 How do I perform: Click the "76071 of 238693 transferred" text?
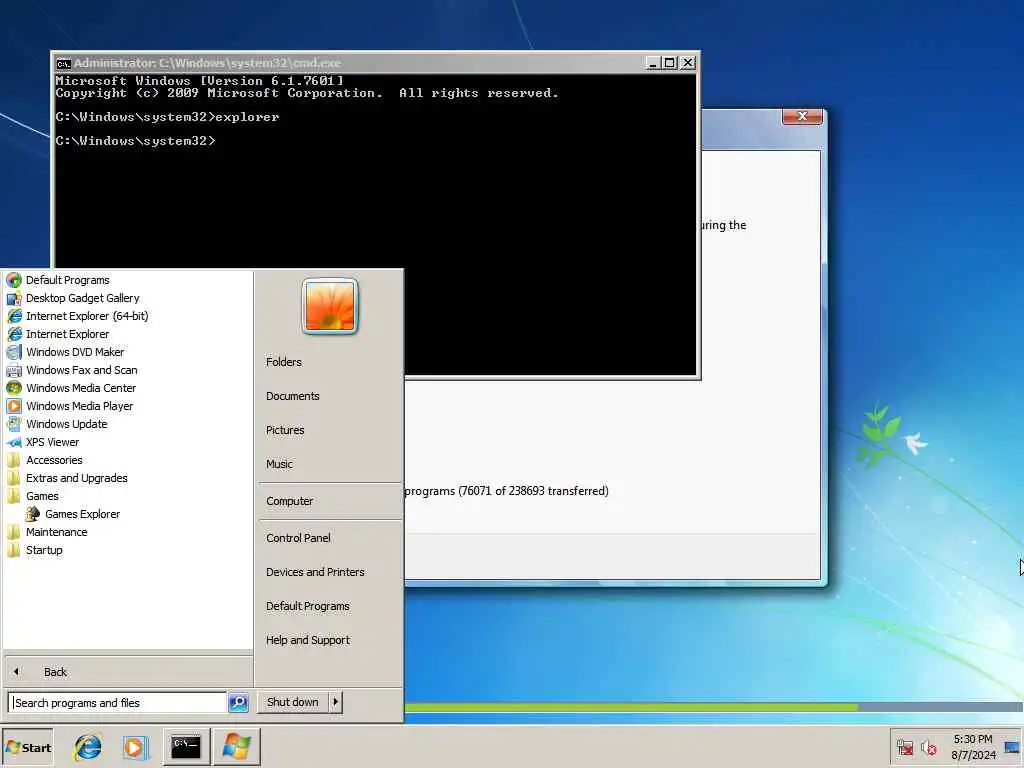[x=534, y=491]
